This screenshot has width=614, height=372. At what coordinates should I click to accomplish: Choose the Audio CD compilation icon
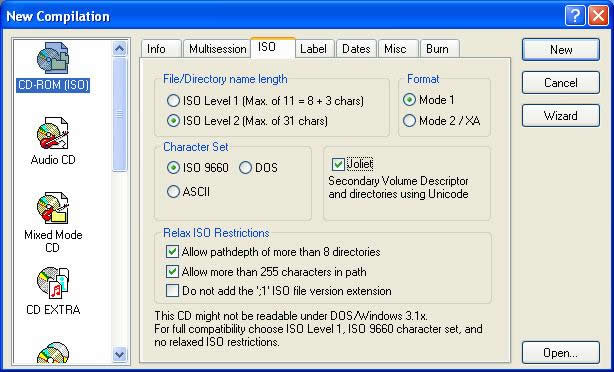[53, 133]
